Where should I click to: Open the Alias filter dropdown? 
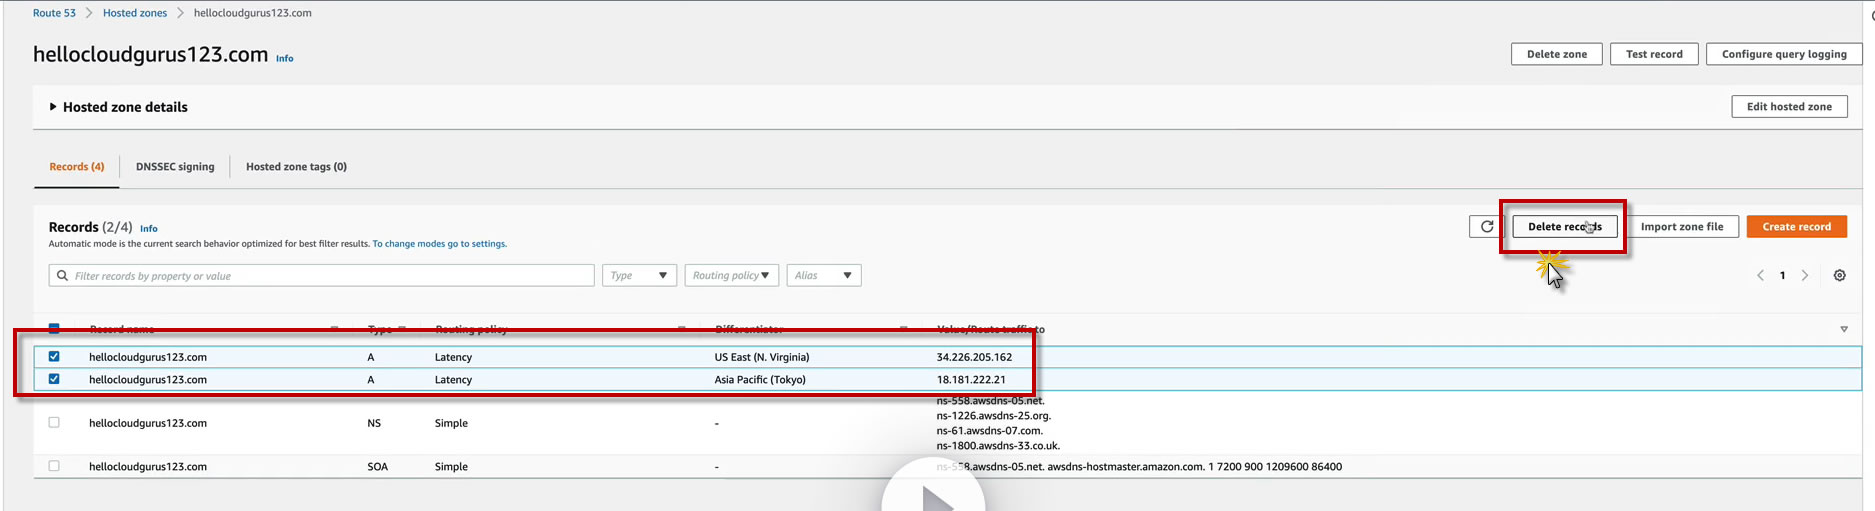click(x=824, y=276)
